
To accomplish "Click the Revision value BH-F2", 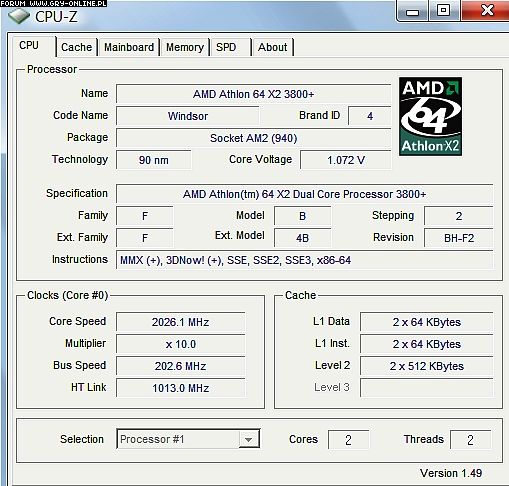I will tap(458, 238).
